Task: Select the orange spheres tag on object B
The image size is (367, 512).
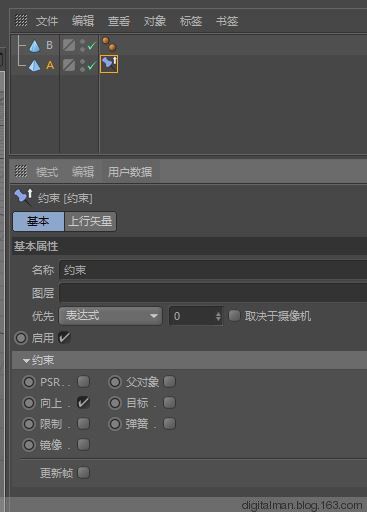Action: (109, 44)
